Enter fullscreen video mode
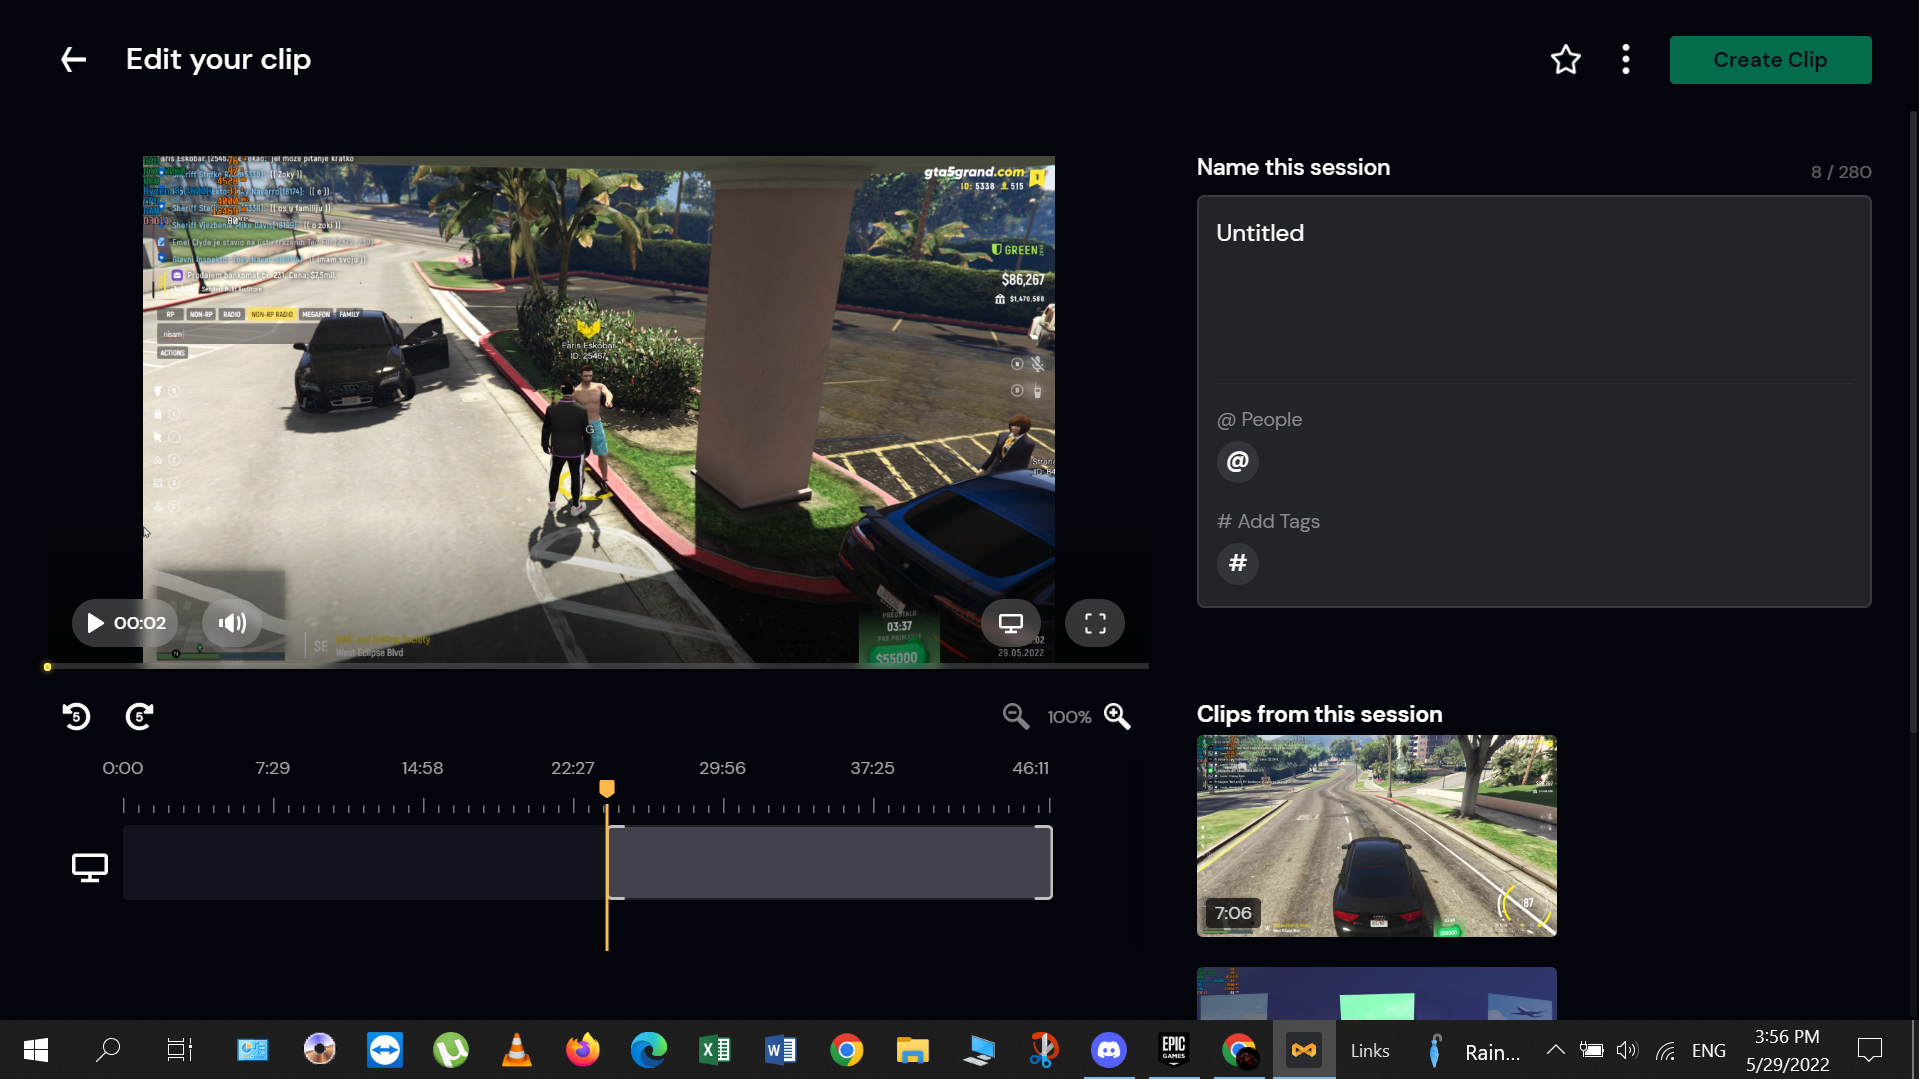This screenshot has height=1079, width=1919. point(1095,623)
